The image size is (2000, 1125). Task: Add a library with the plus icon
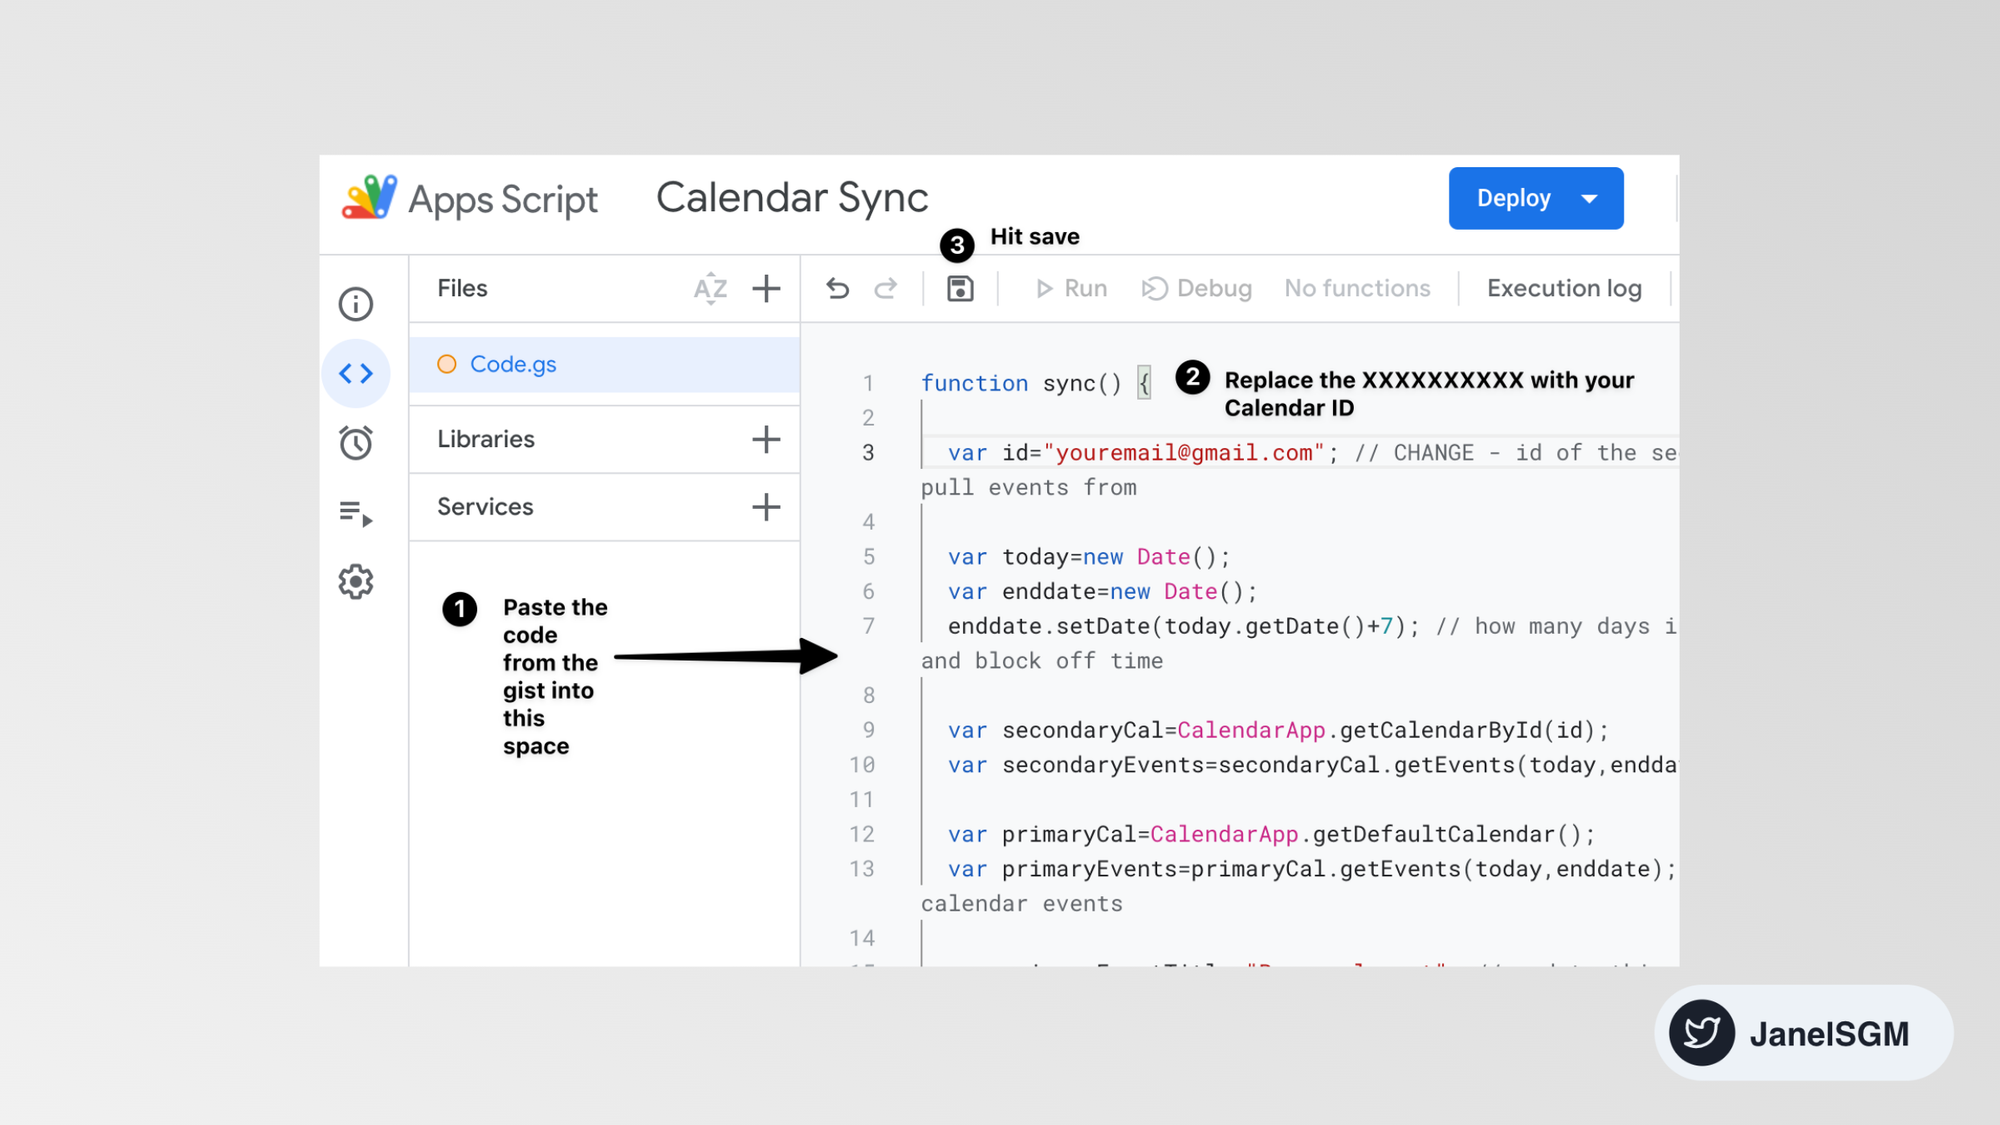(x=766, y=439)
